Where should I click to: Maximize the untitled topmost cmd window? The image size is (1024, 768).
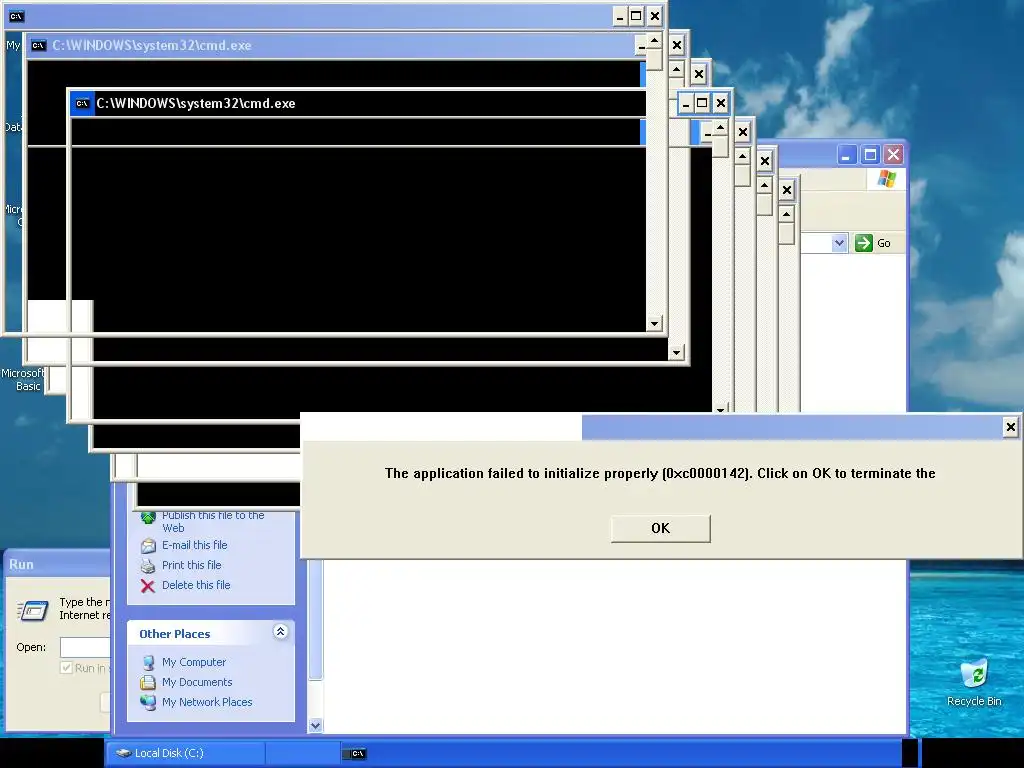click(x=636, y=16)
